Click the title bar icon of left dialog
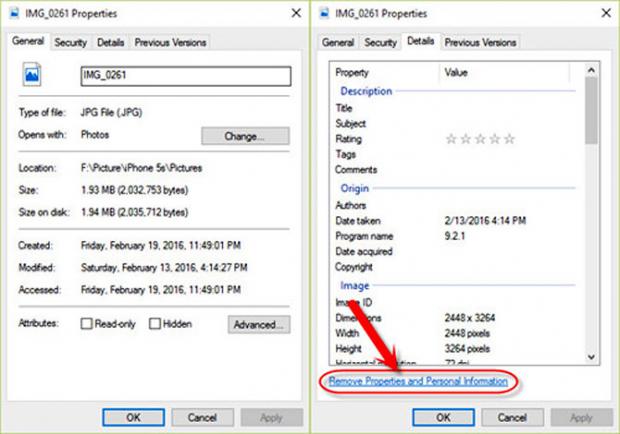Screen dimensions: 620x434 point(15,13)
